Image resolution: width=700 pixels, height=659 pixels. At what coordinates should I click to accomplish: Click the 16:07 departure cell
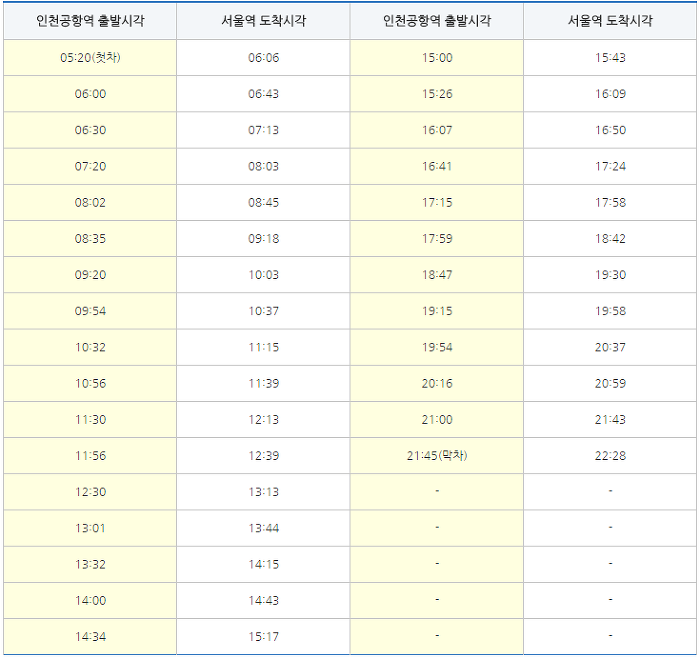tap(437, 130)
